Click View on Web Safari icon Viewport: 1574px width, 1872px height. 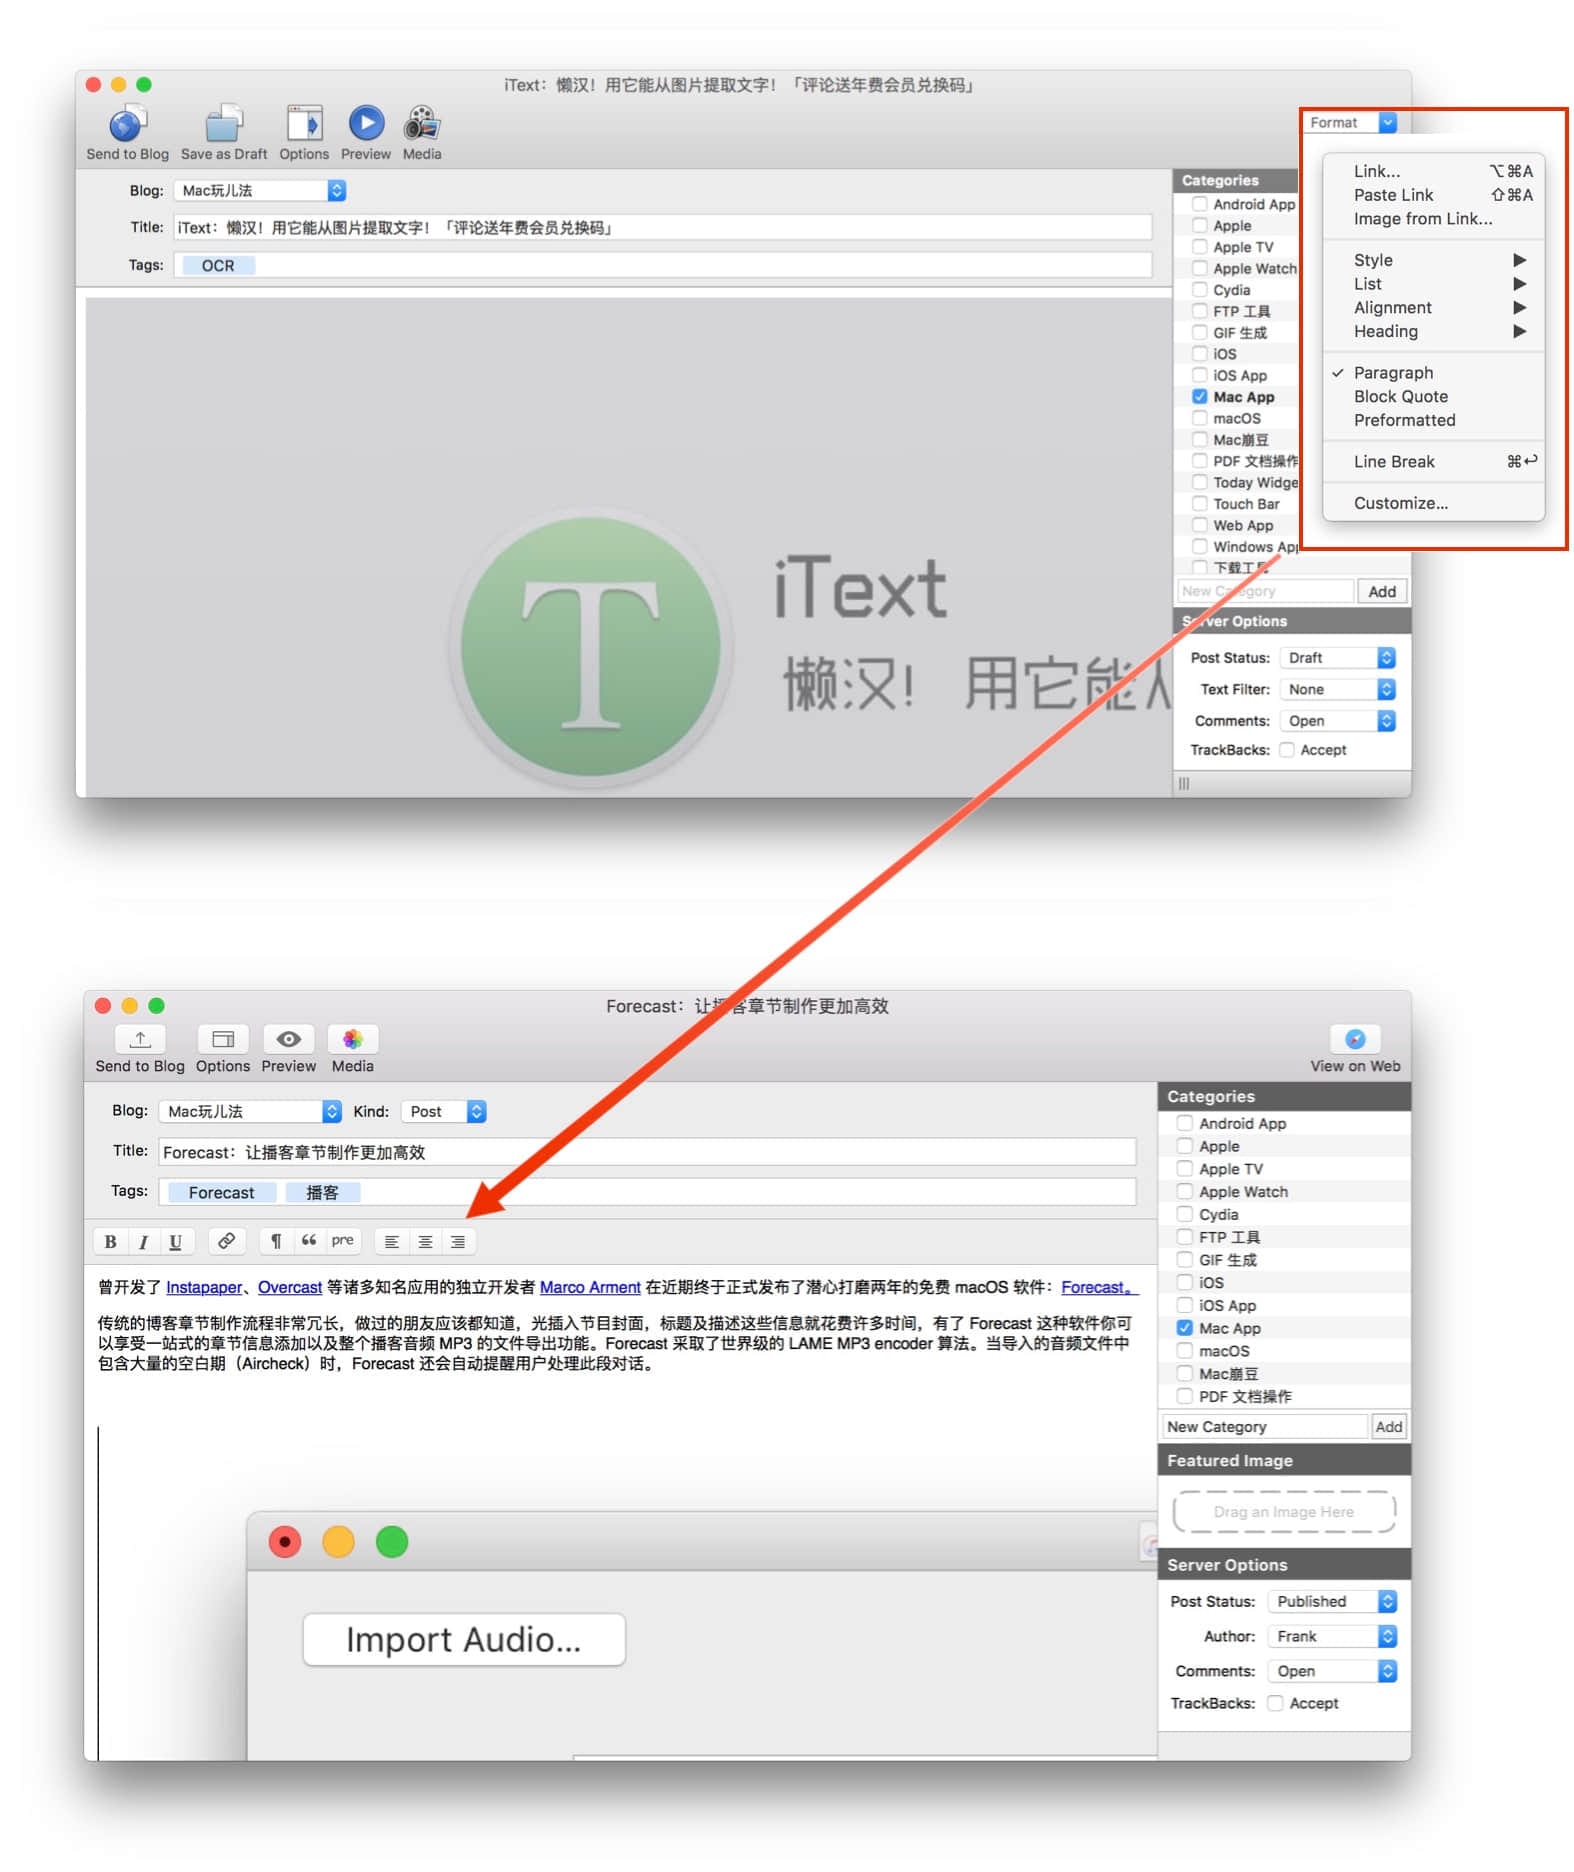[1355, 1039]
